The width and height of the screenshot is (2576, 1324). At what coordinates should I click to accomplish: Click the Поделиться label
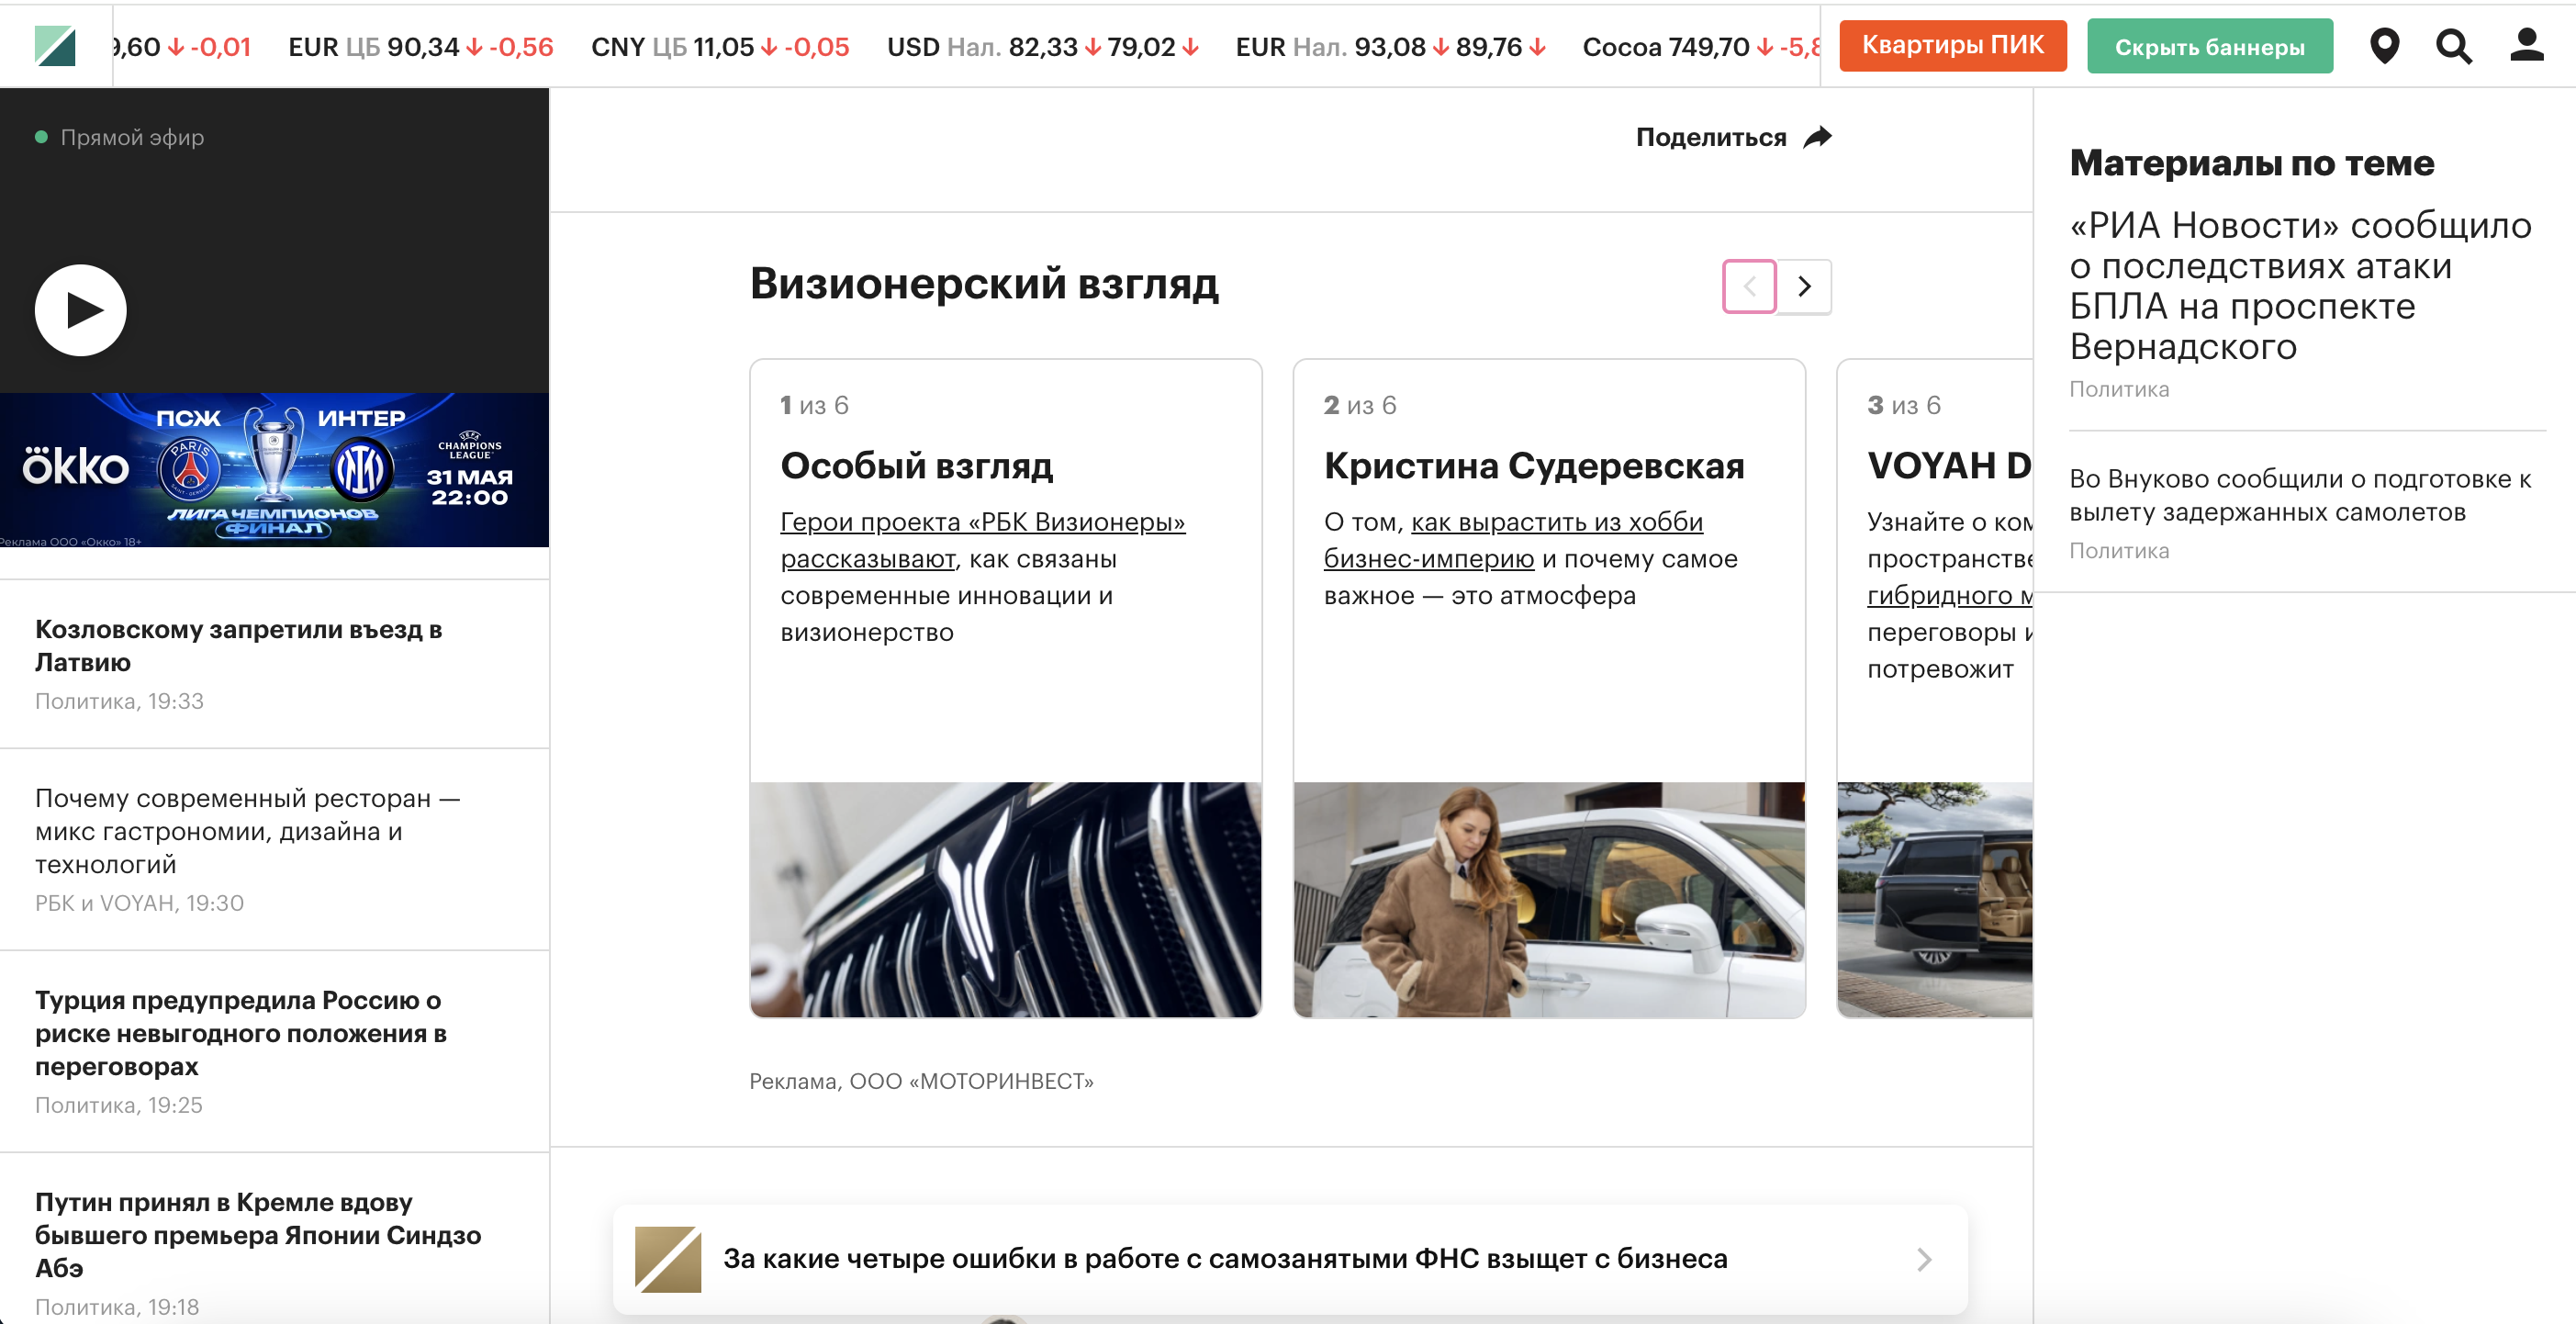click(1710, 137)
